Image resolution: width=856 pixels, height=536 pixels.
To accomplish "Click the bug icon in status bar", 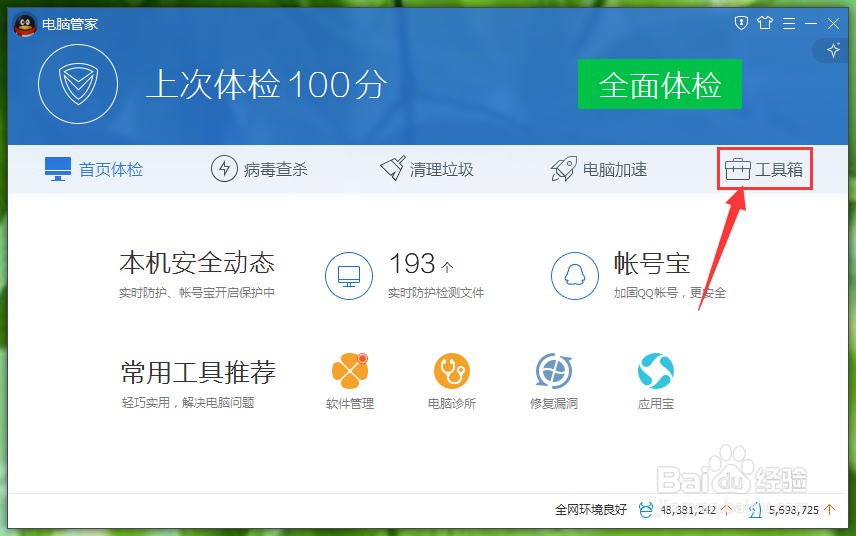I will point(646,510).
